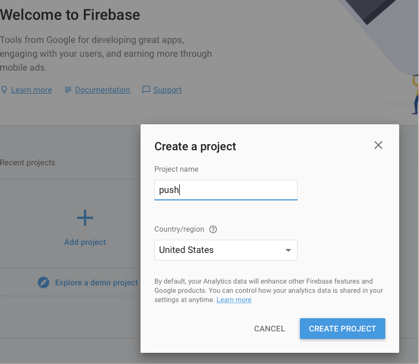Open the Documentation link
This screenshot has width=419, height=364.
pos(102,90)
